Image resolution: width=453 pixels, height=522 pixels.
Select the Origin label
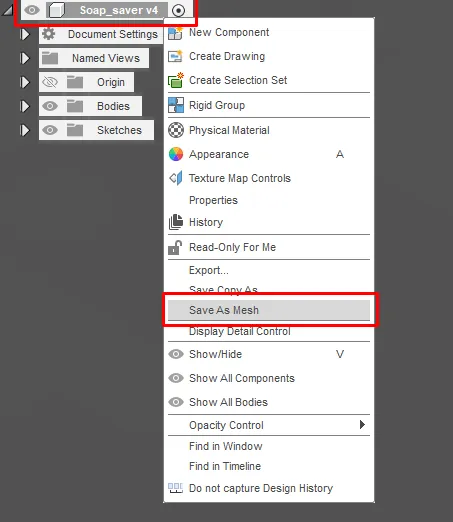[x=111, y=82]
